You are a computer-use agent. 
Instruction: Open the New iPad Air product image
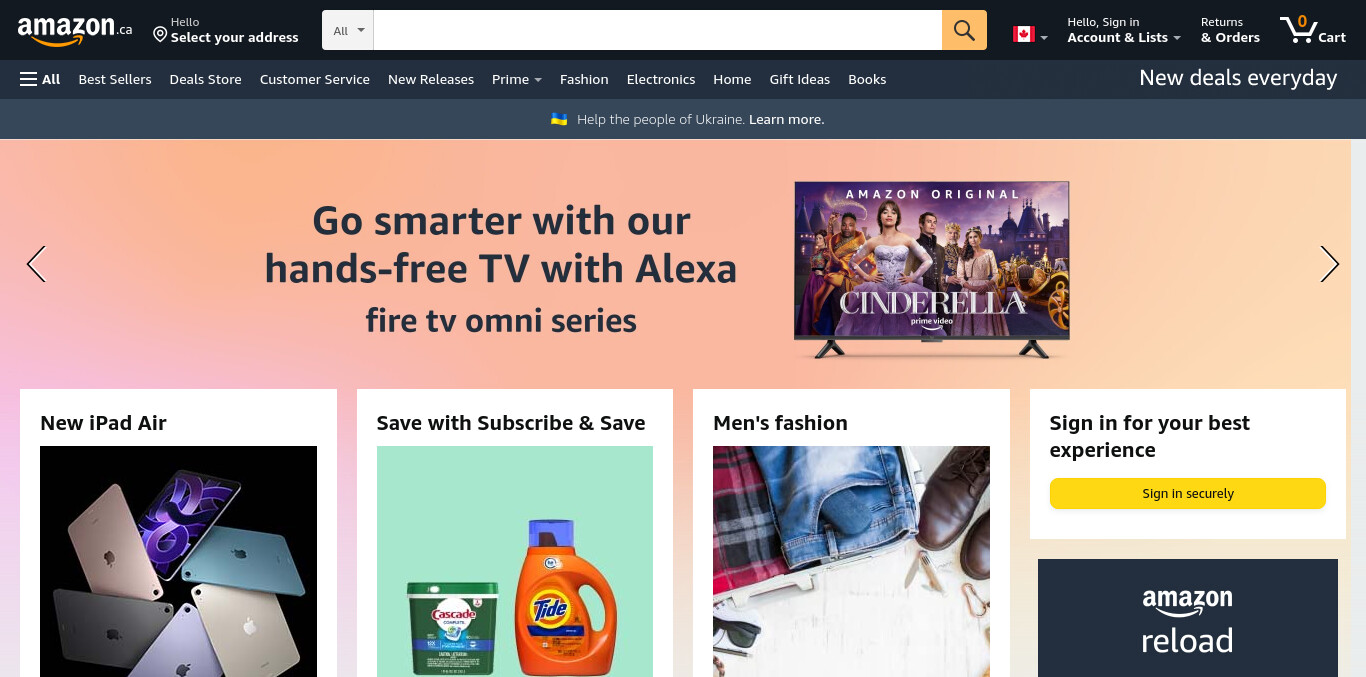tap(178, 562)
